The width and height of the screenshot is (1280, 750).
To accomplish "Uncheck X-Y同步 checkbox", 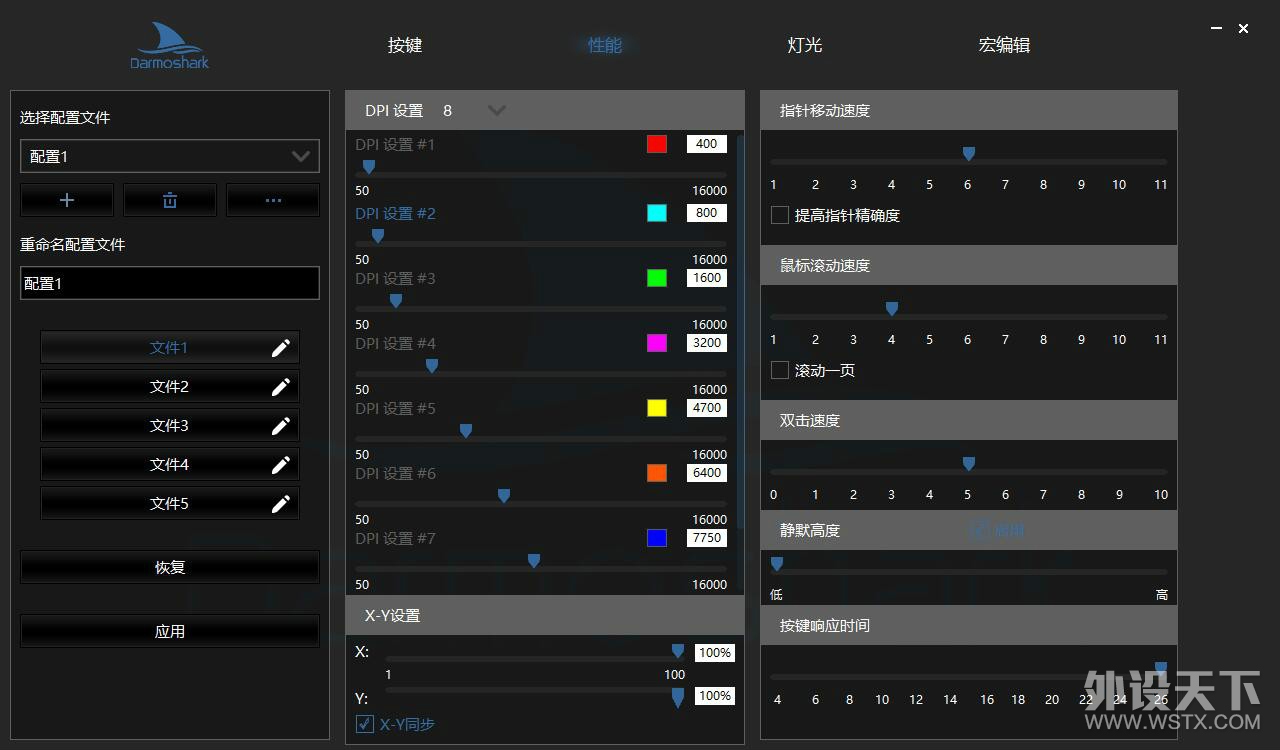I will [x=365, y=724].
